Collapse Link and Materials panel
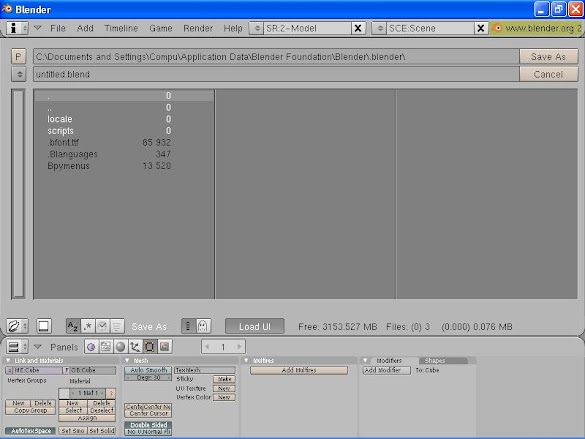The width and height of the screenshot is (585, 439). pos(8,360)
